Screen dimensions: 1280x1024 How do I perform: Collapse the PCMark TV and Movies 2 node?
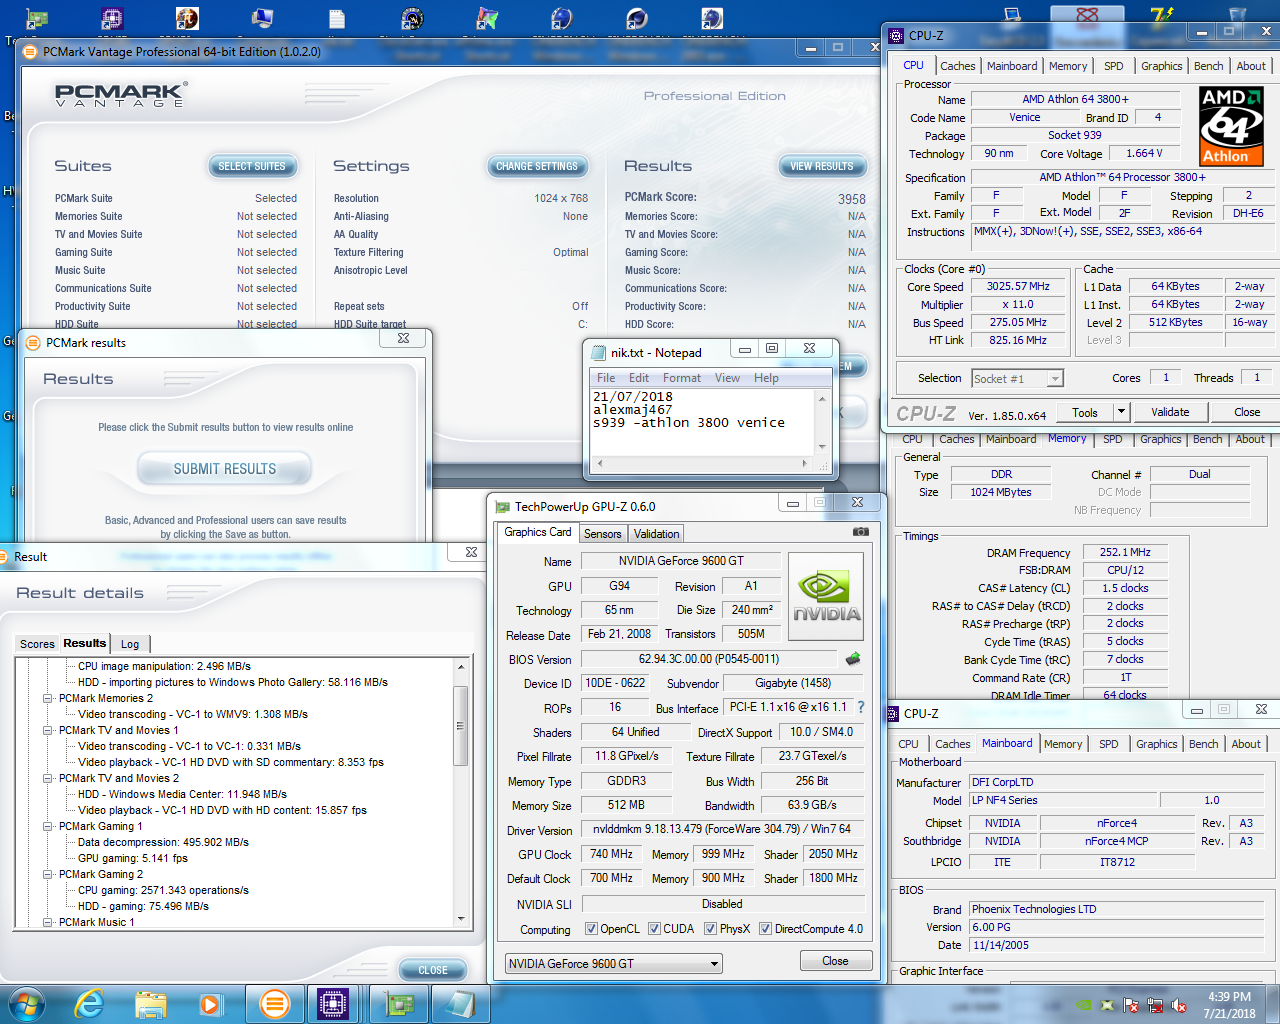47,778
